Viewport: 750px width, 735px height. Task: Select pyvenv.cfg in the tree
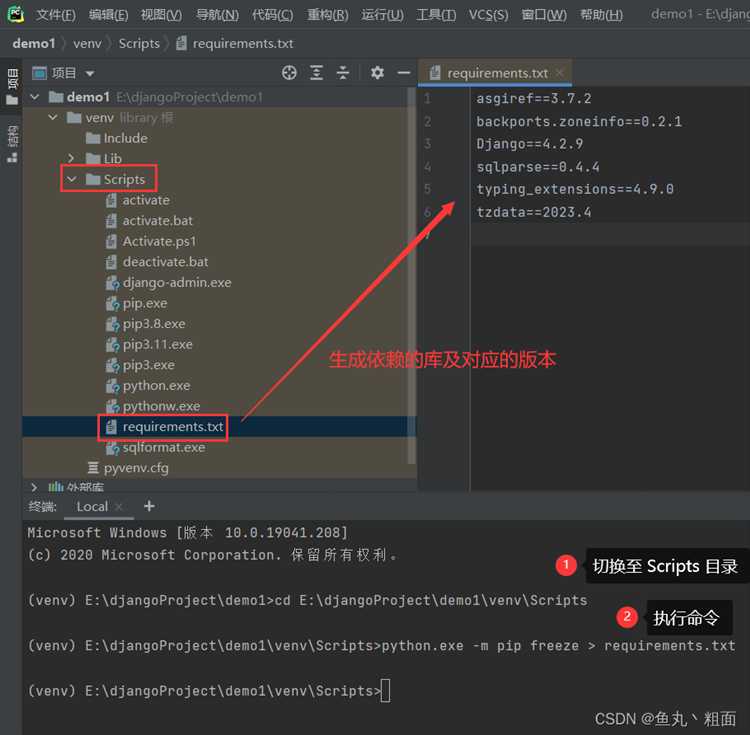coord(127,468)
